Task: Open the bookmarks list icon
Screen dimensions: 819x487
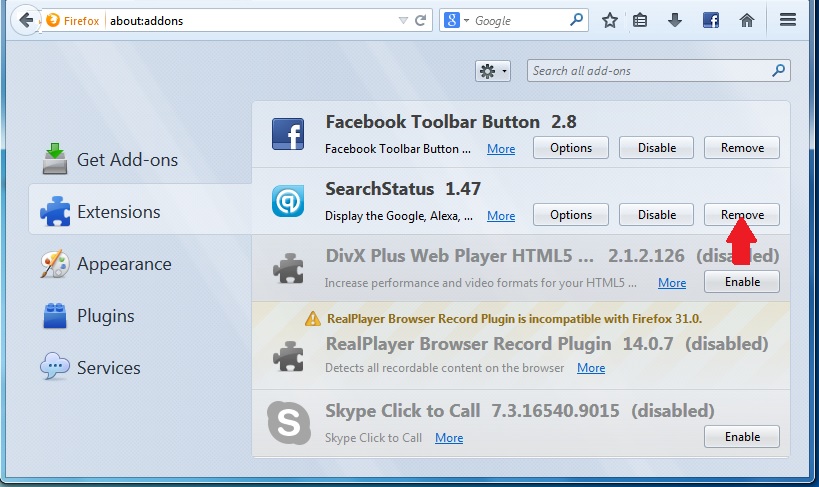Action: pyautogui.click(x=640, y=20)
